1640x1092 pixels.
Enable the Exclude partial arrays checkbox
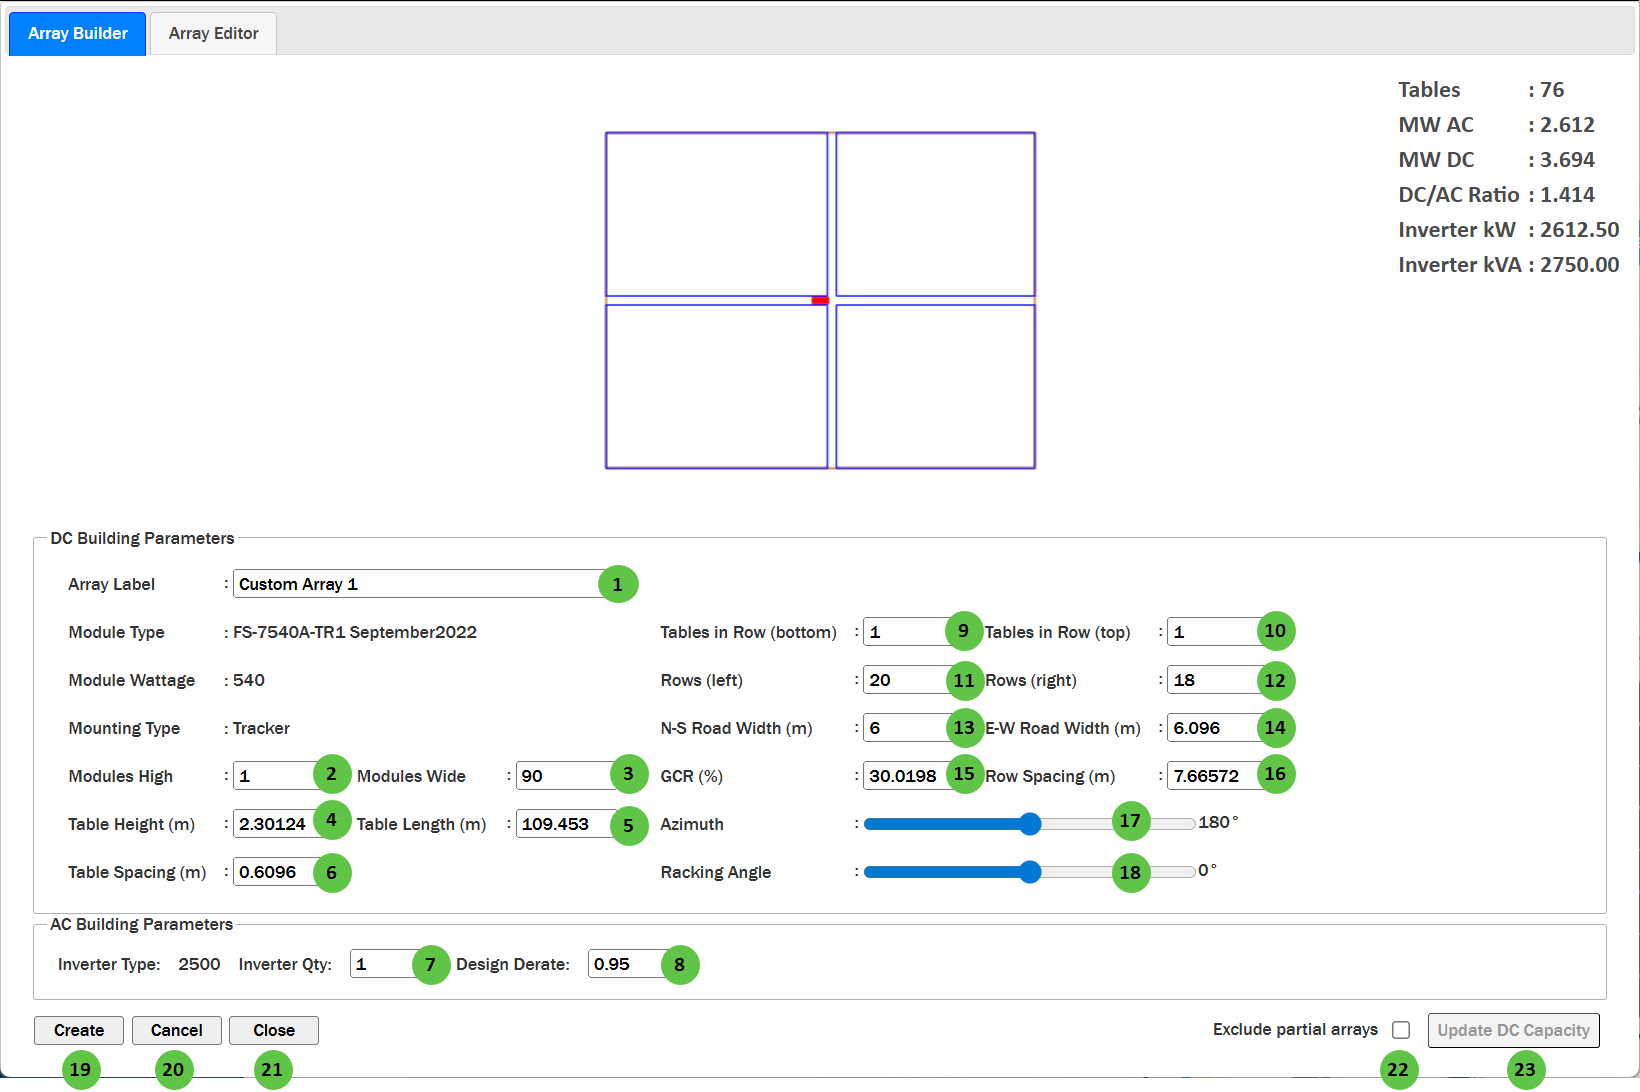coord(1400,1030)
